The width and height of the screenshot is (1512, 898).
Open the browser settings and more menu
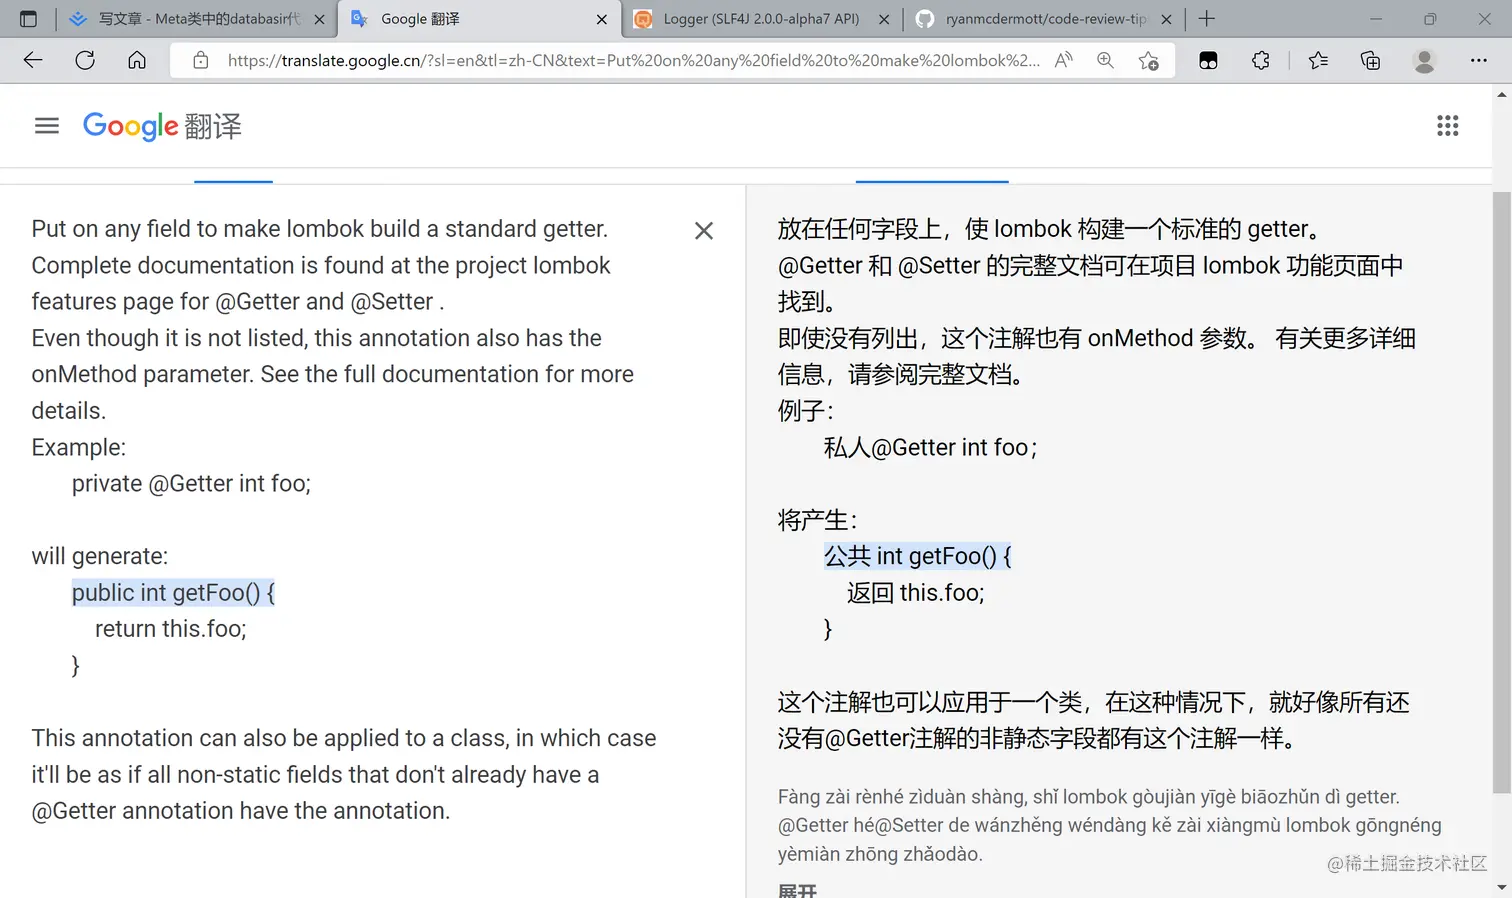coord(1479,60)
